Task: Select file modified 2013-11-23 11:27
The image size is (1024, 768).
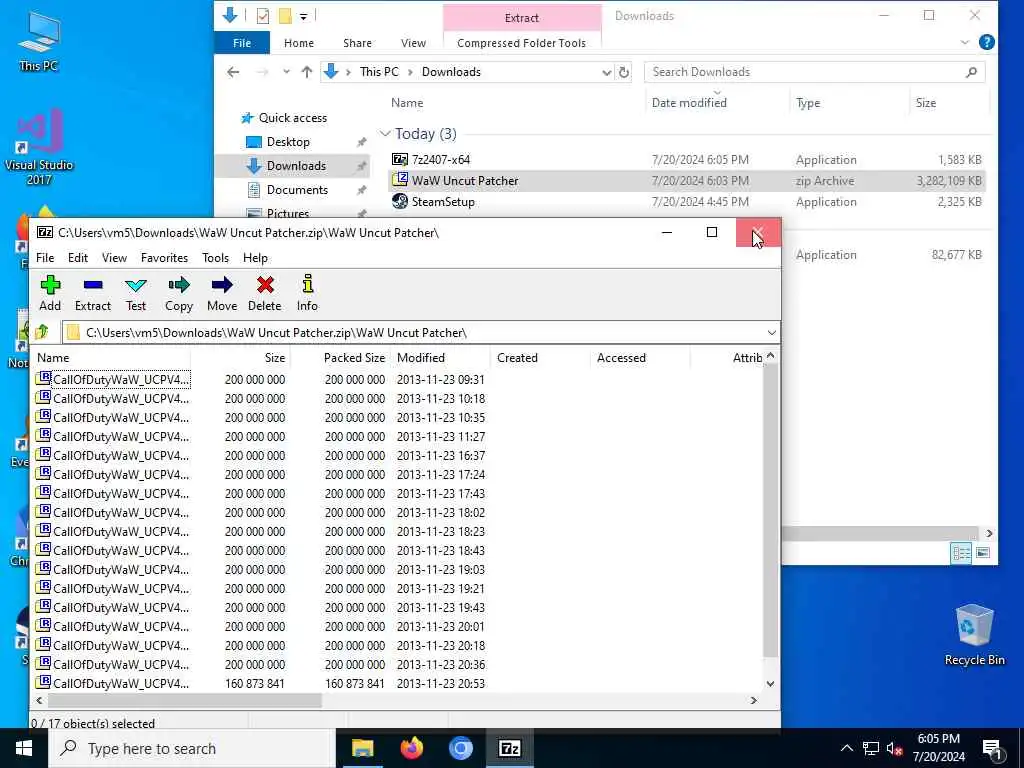Action: pos(398,436)
